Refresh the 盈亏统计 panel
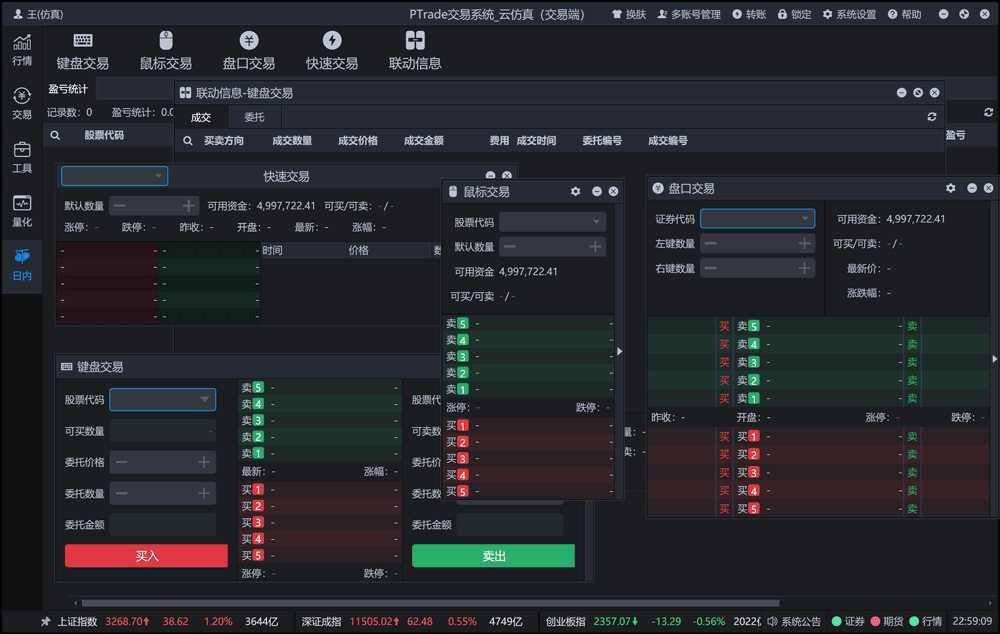The image size is (1000, 634). [x=989, y=112]
